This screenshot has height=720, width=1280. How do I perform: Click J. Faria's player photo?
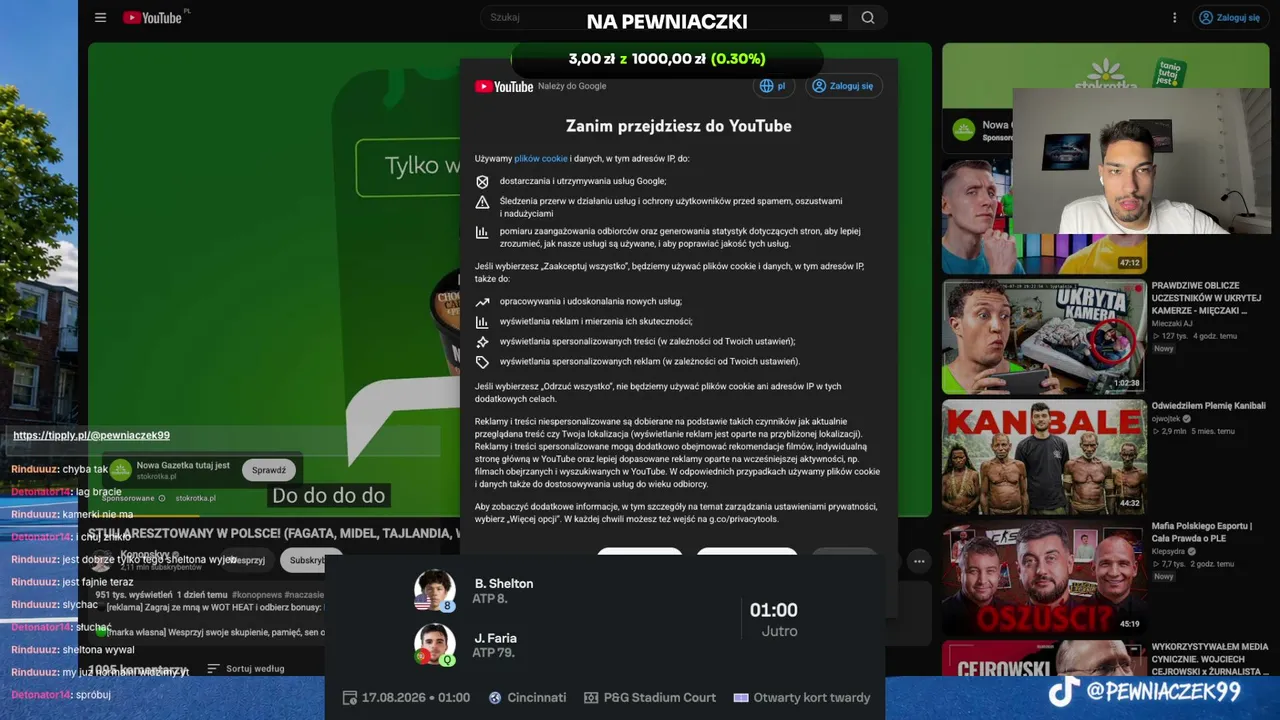[x=435, y=645]
